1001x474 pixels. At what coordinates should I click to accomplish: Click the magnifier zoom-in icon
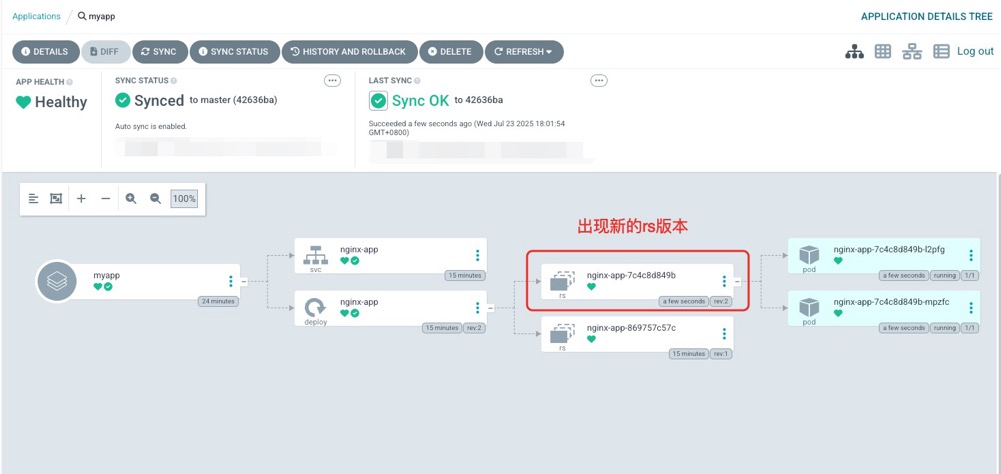pos(131,199)
